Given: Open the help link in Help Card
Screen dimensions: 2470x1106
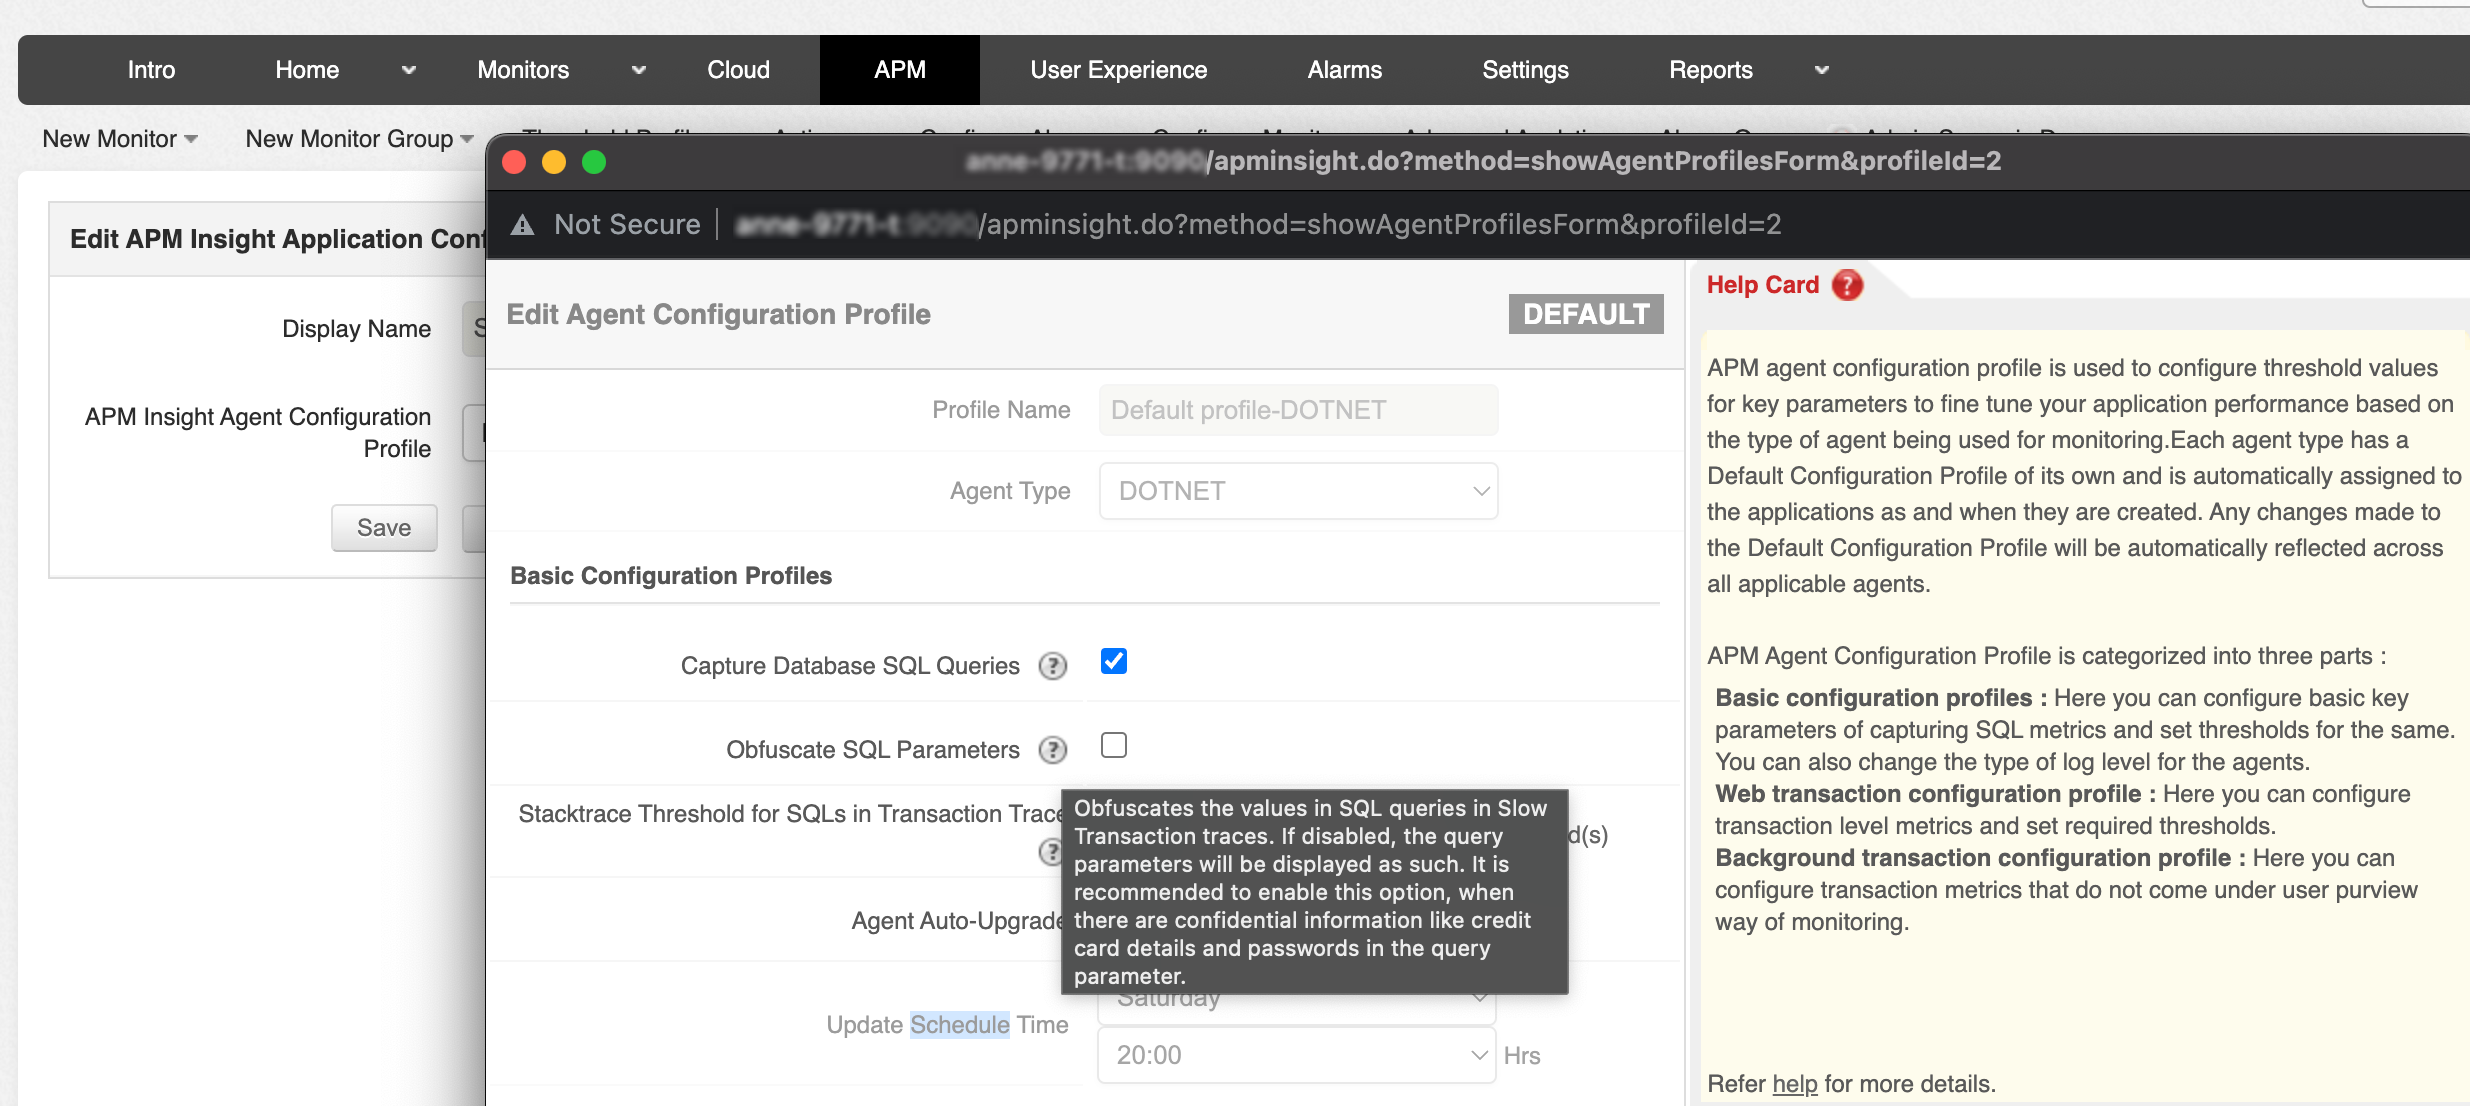Looking at the screenshot, I should pyautogui.click(x=1794, y=1084).
